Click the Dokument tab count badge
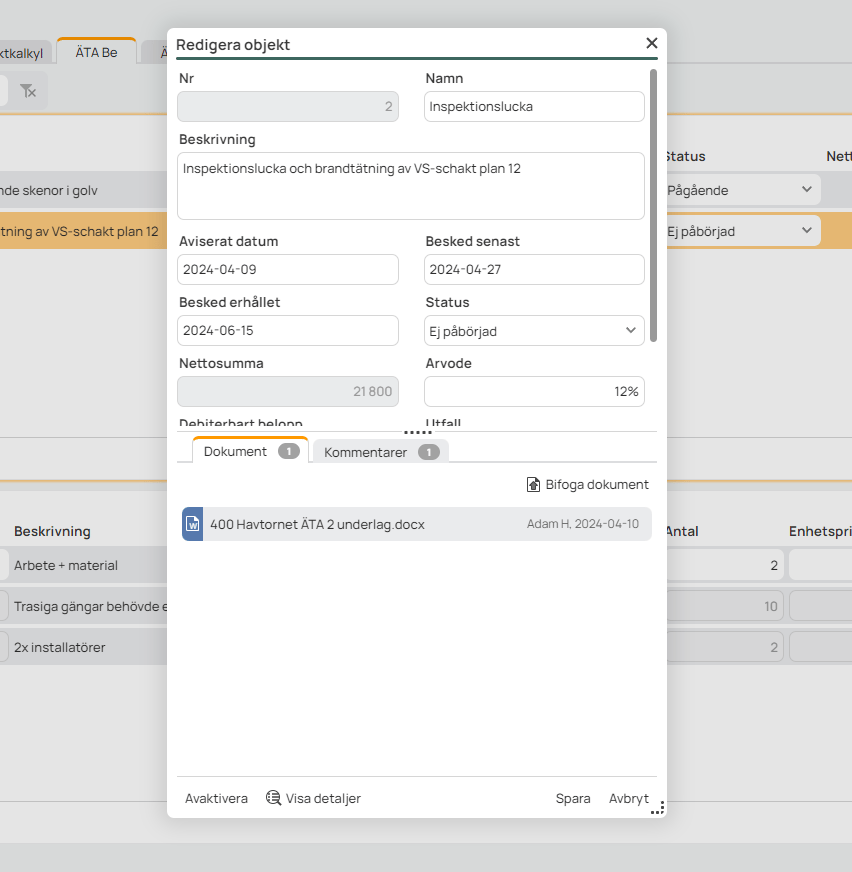This screenshot has width=852, height=872. point(289,451)
